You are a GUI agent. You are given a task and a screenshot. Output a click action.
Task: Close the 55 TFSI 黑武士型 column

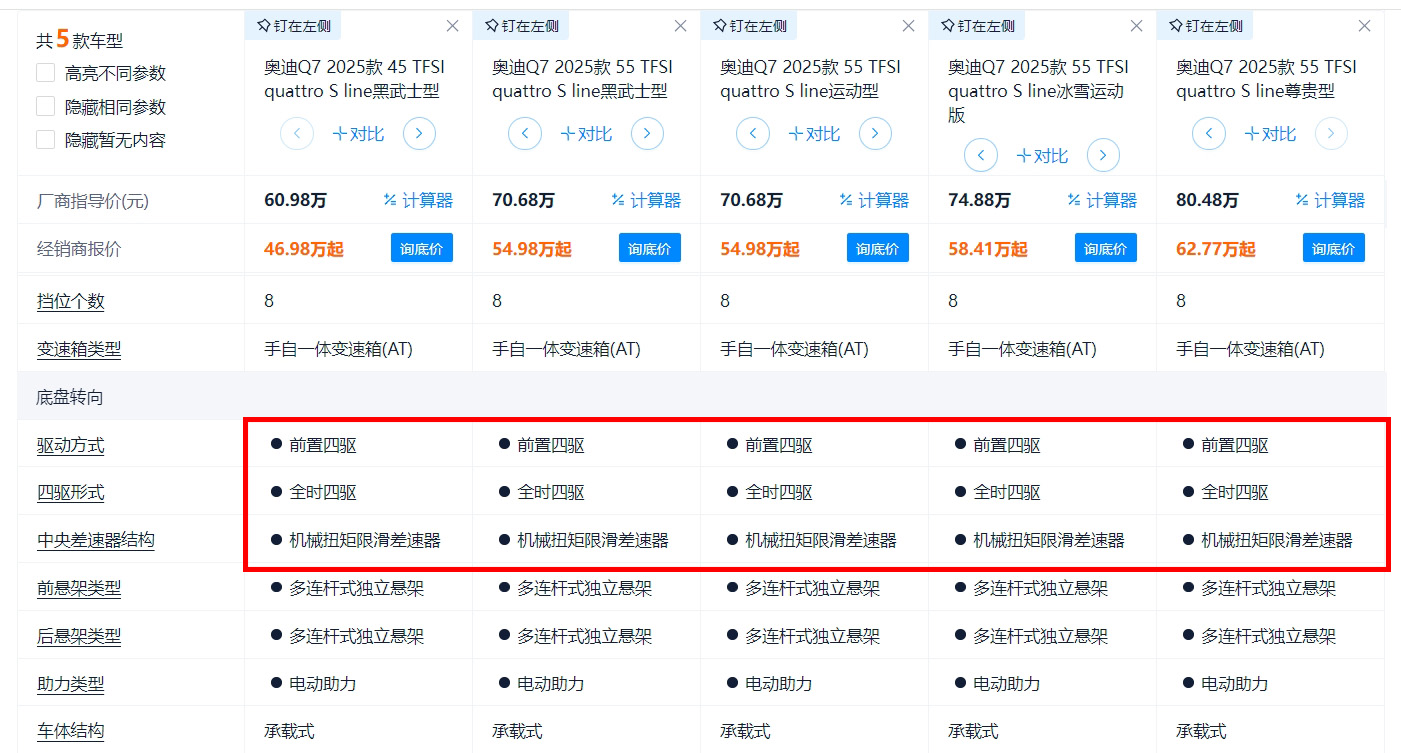point(681,26)
